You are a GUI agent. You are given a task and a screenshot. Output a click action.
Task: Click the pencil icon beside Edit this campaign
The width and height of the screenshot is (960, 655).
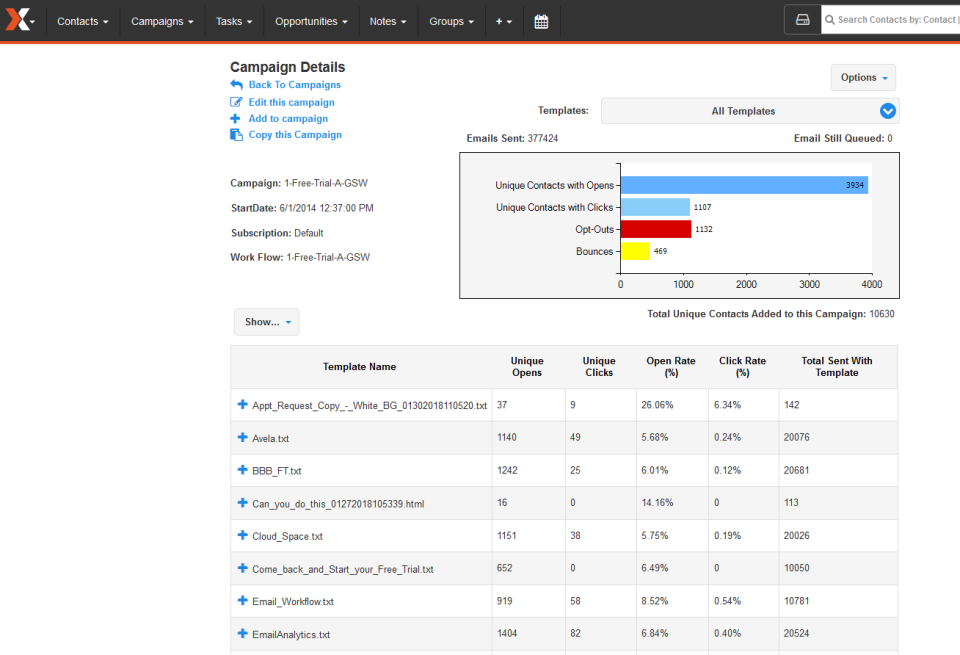pos(239,102)
